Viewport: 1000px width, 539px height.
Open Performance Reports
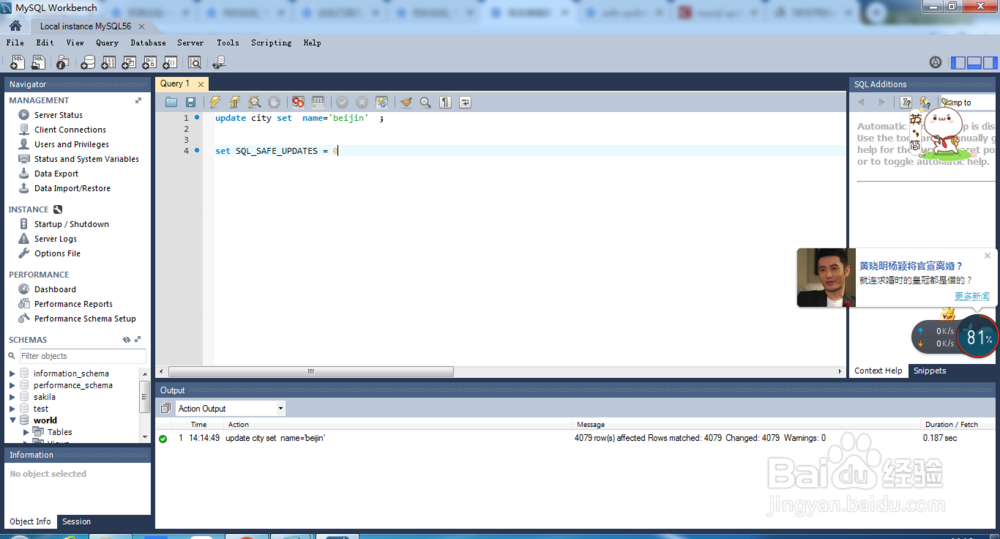73,304
